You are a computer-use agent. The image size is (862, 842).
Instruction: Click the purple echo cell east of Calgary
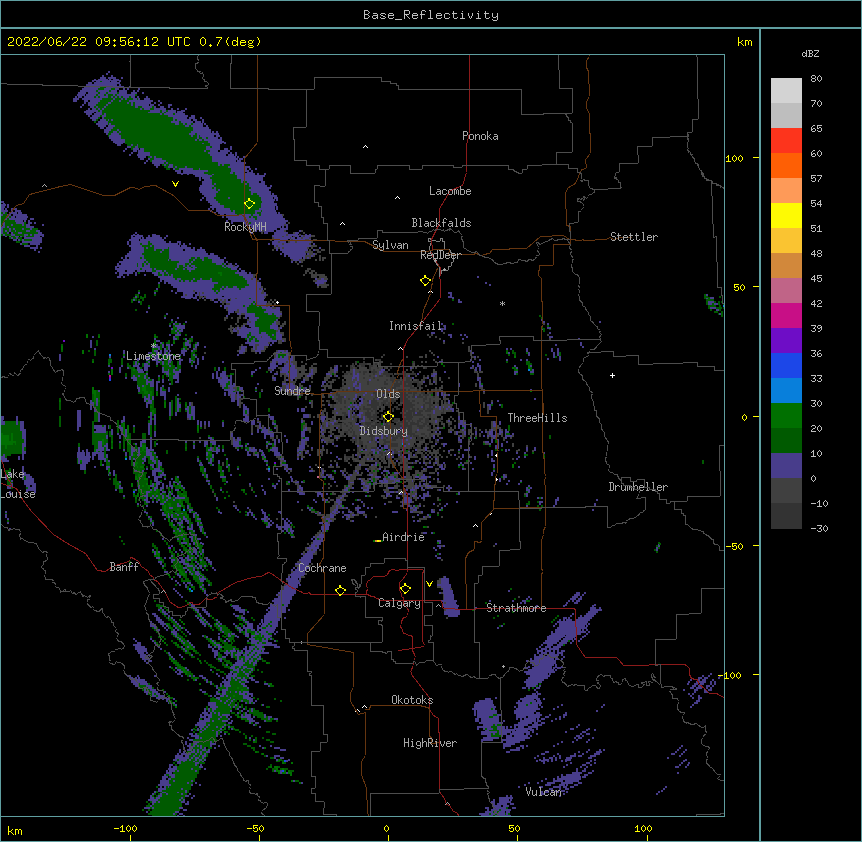(448, 596)
